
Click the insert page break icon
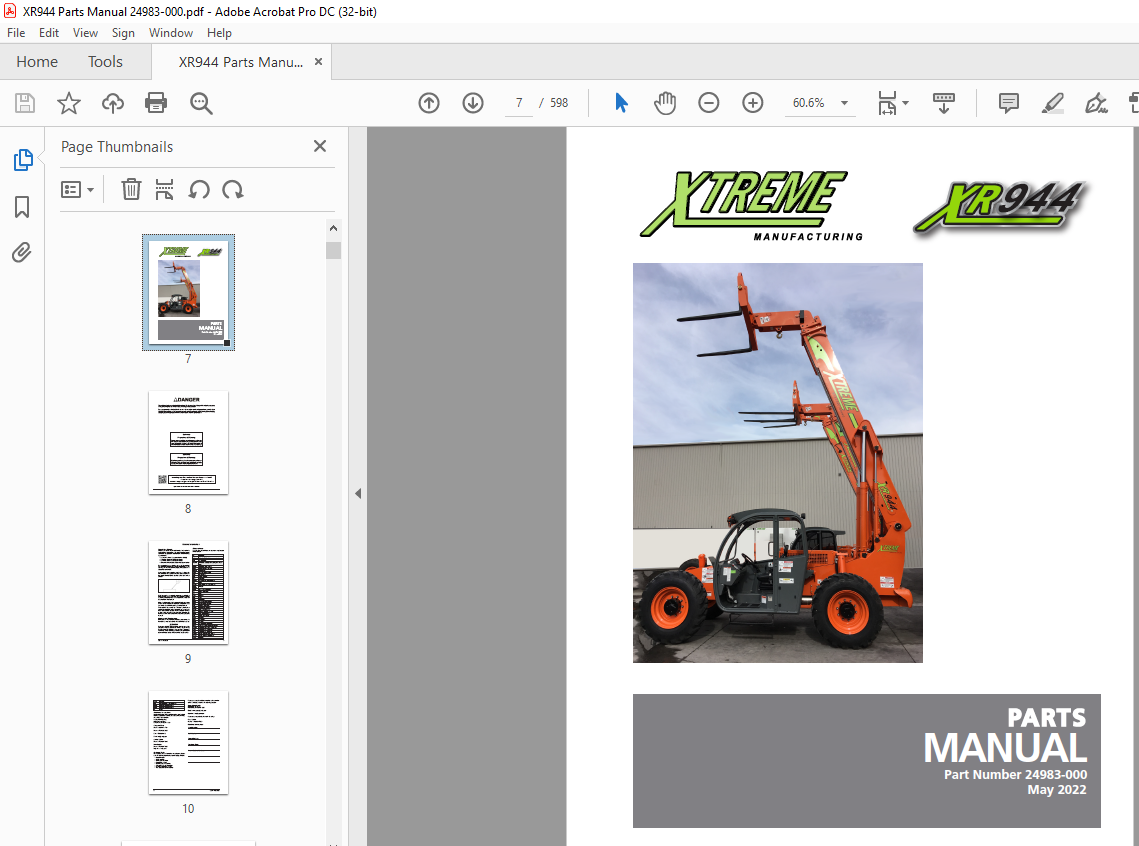[x=164, y=190]
